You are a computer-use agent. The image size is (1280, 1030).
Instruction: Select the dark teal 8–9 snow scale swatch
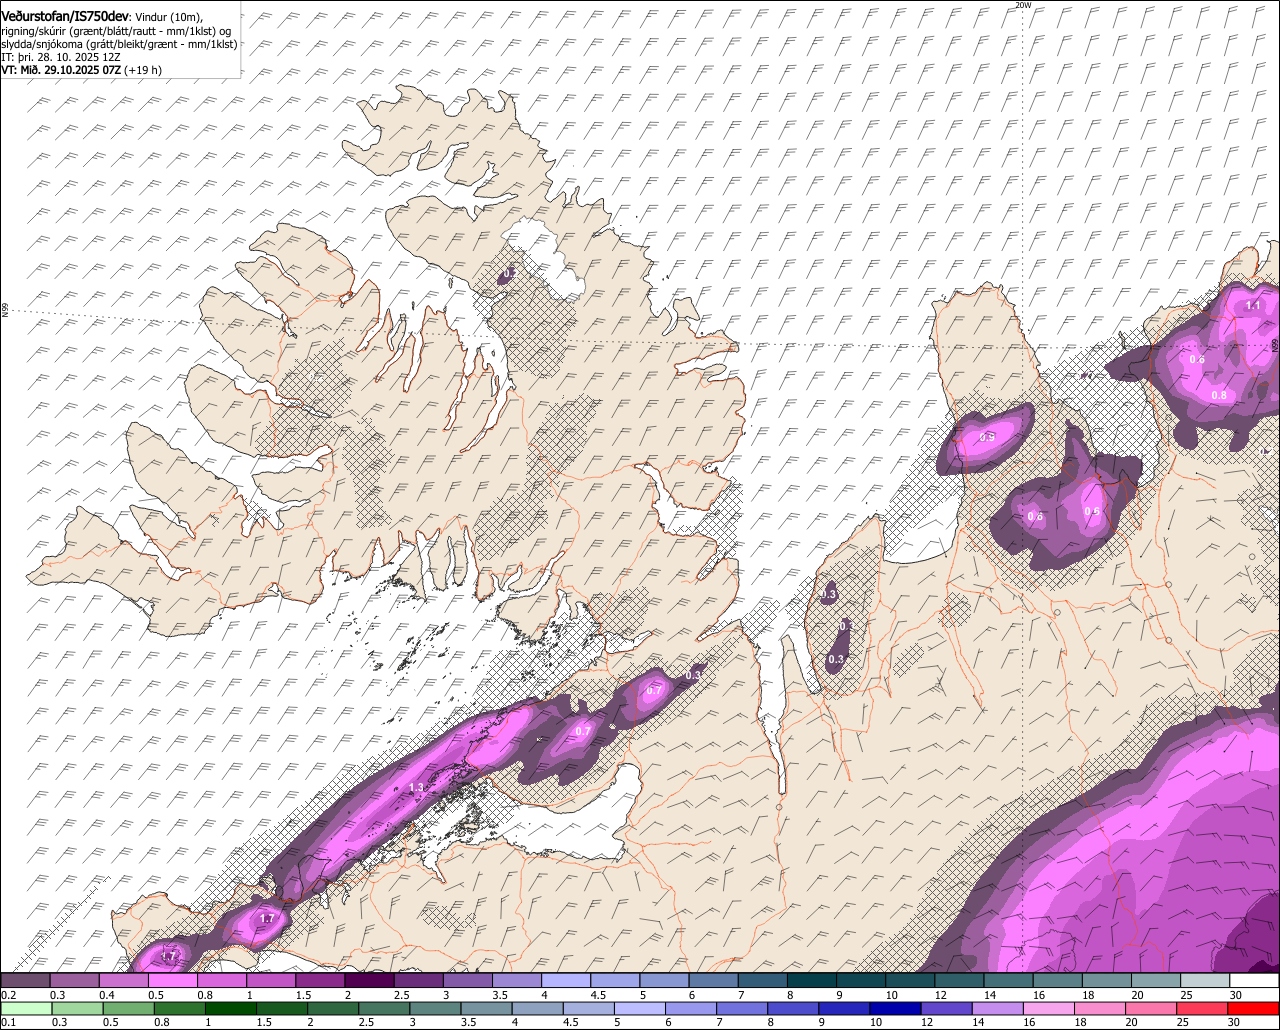click(x=812, y=981)
